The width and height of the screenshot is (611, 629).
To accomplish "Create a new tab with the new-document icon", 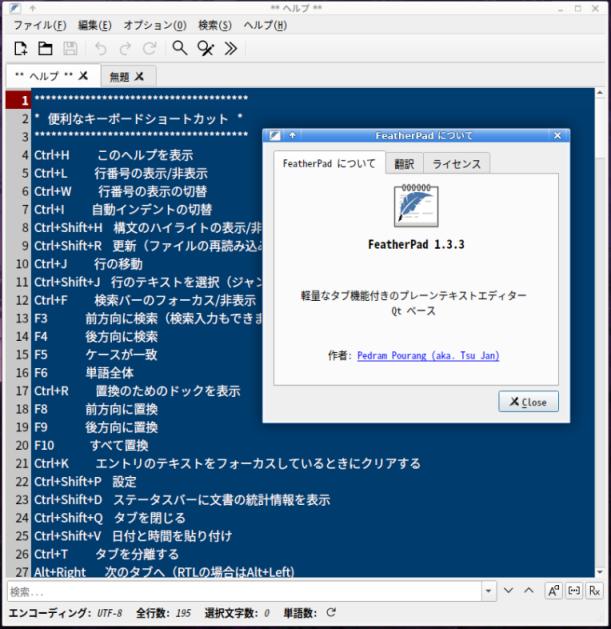I will pyautogui.click(x=20, y=49).
